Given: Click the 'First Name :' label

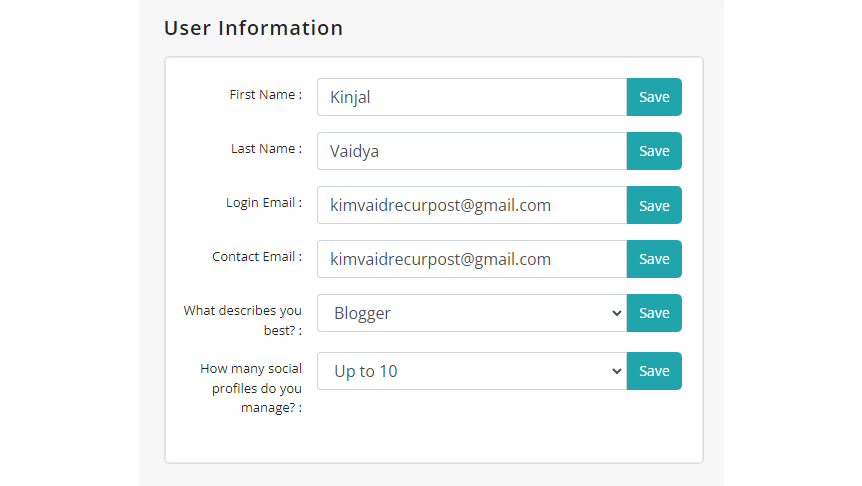Looking at the screenshot, I should tap(266, 95).
